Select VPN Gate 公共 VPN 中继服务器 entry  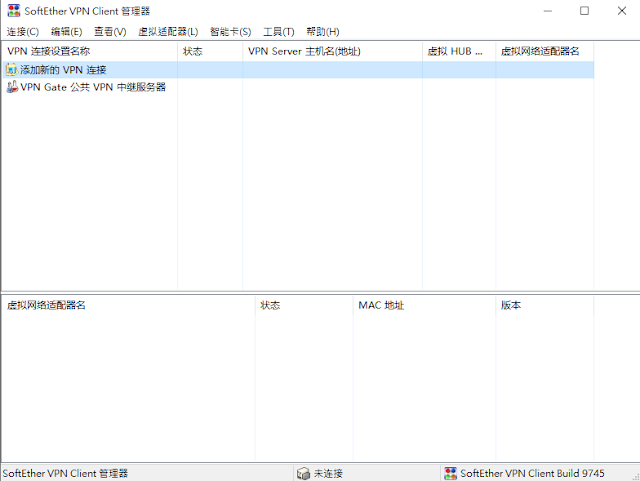pyautogui.click(x=93, y=87)
